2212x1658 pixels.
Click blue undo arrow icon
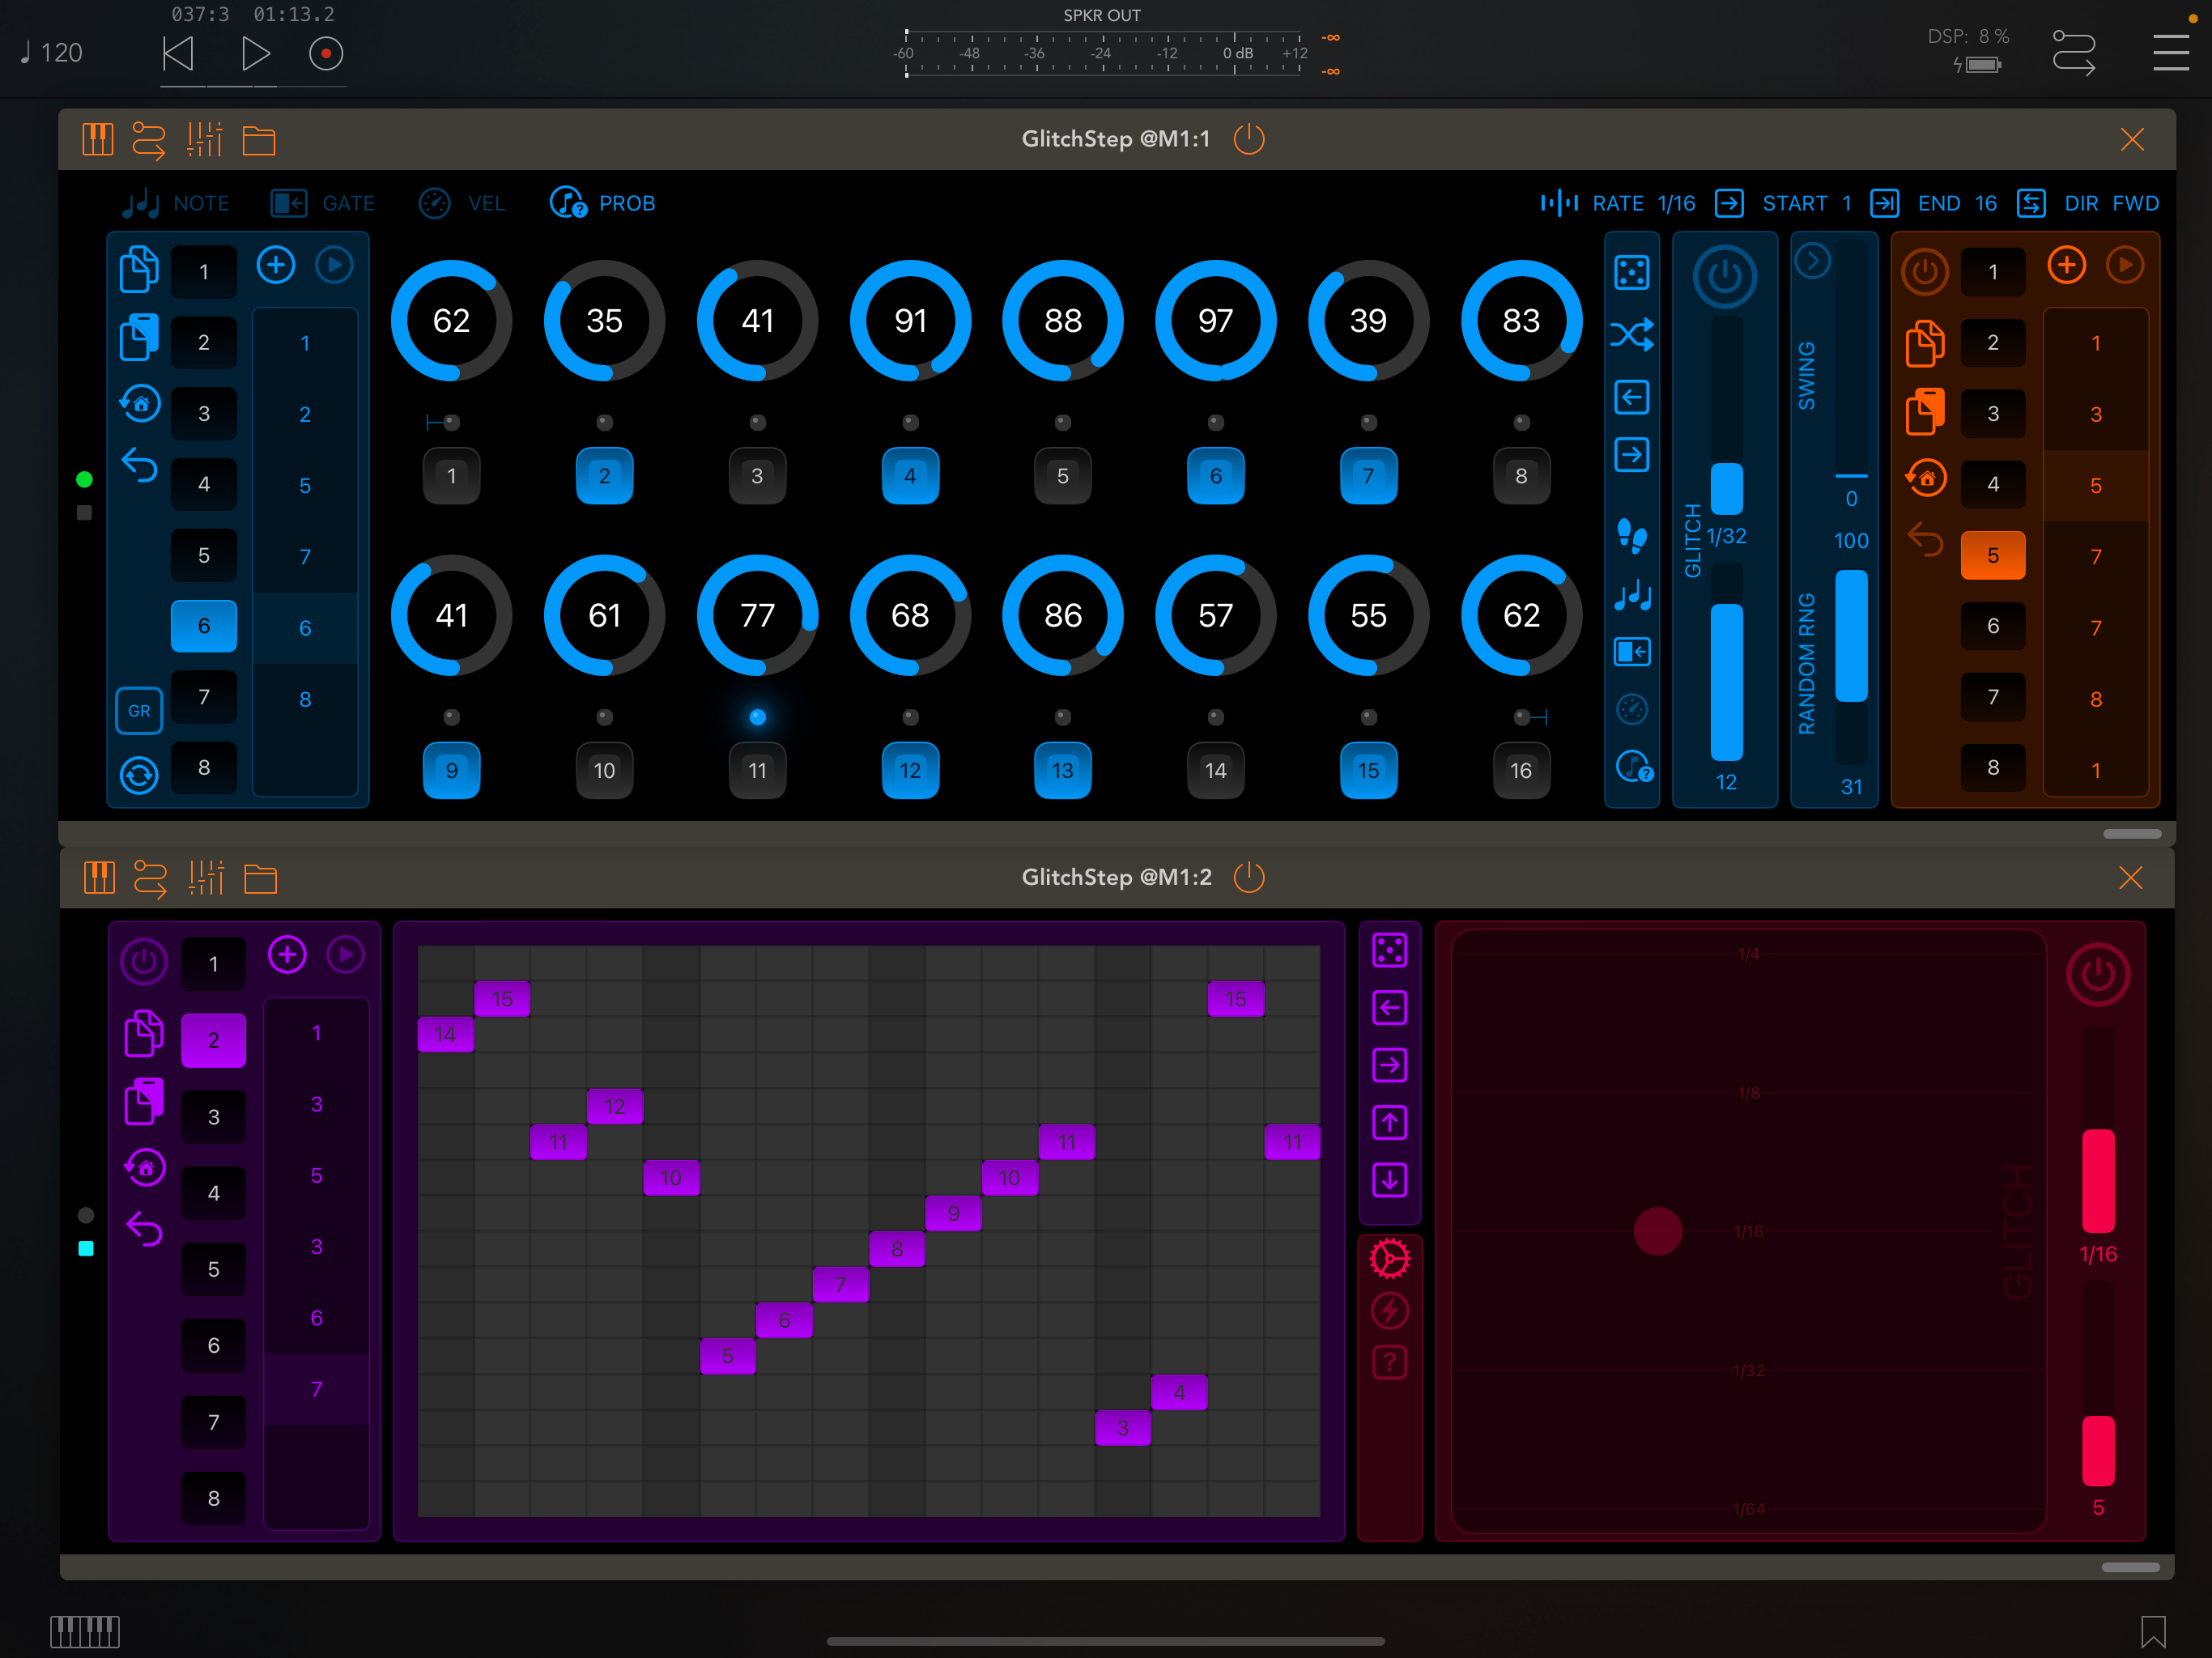[x=139, y=465]
